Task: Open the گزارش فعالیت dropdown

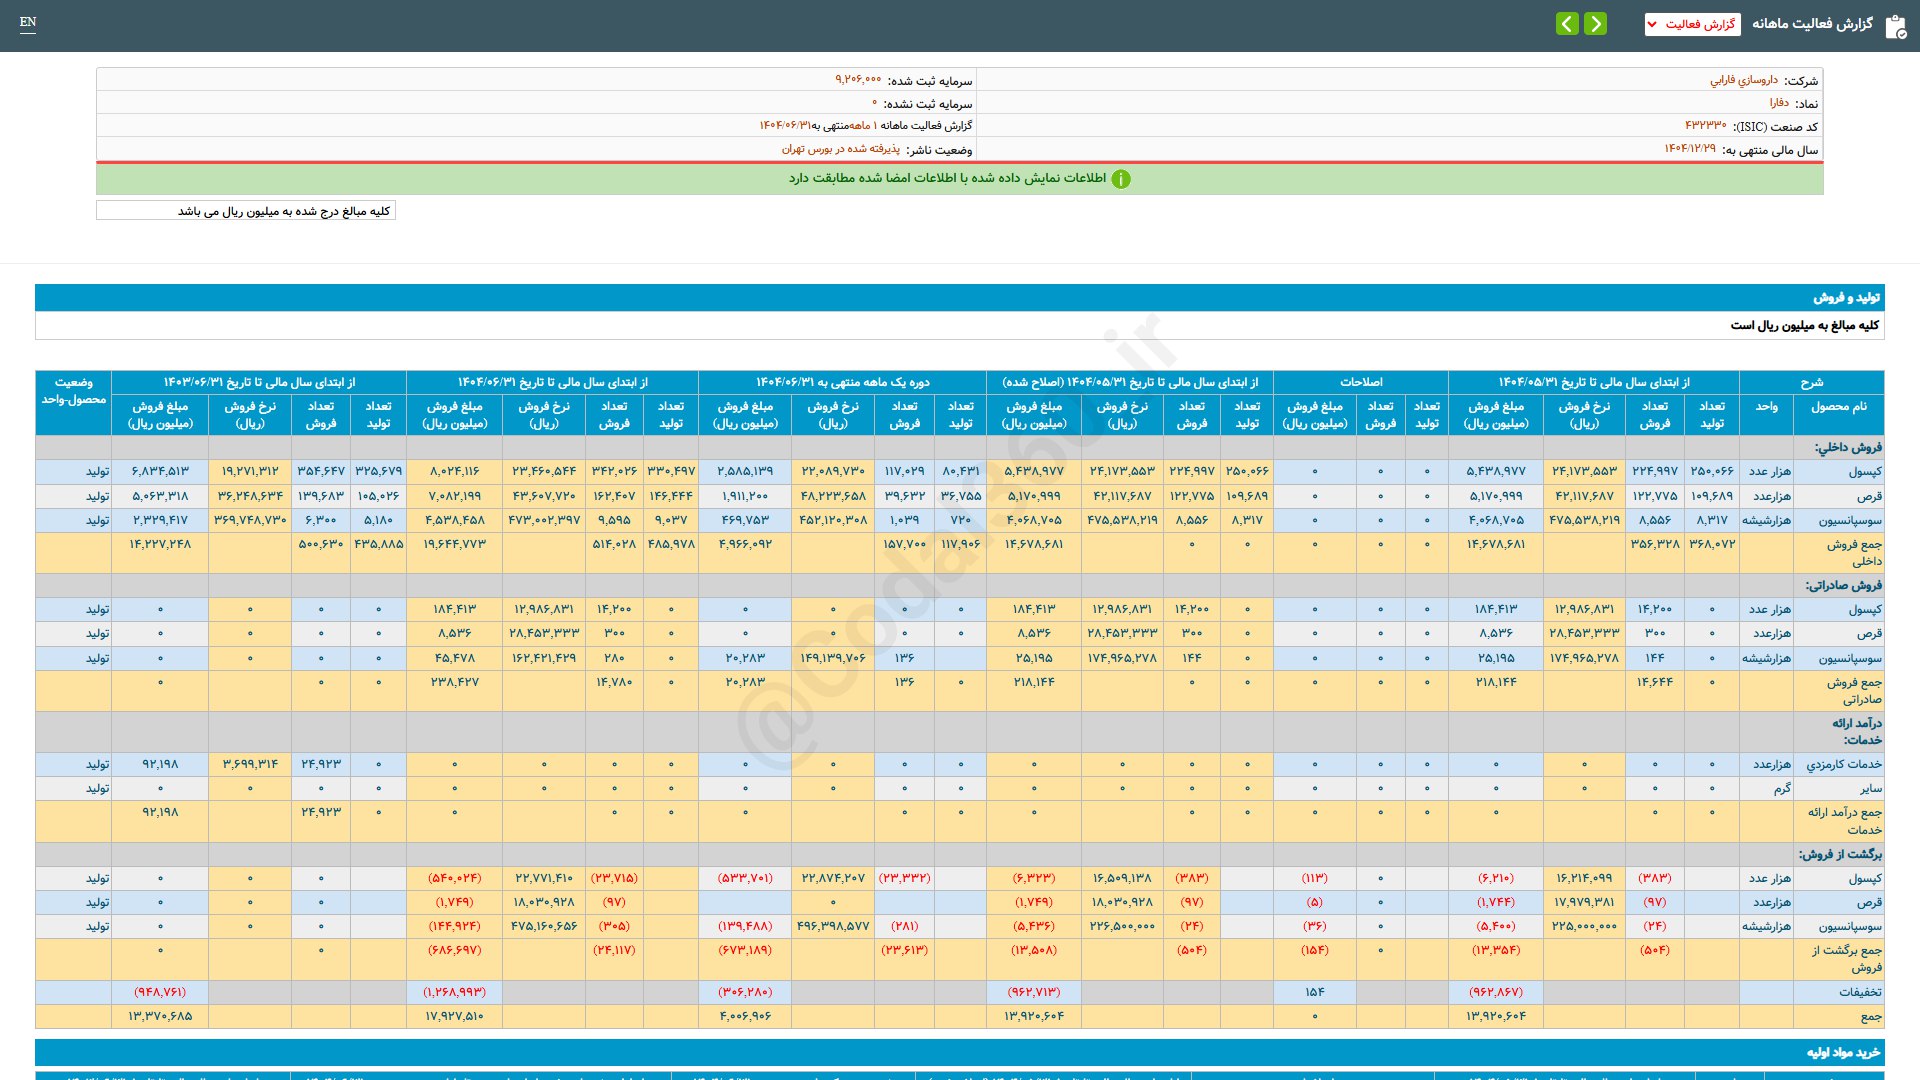Action: pos(1692,24)
